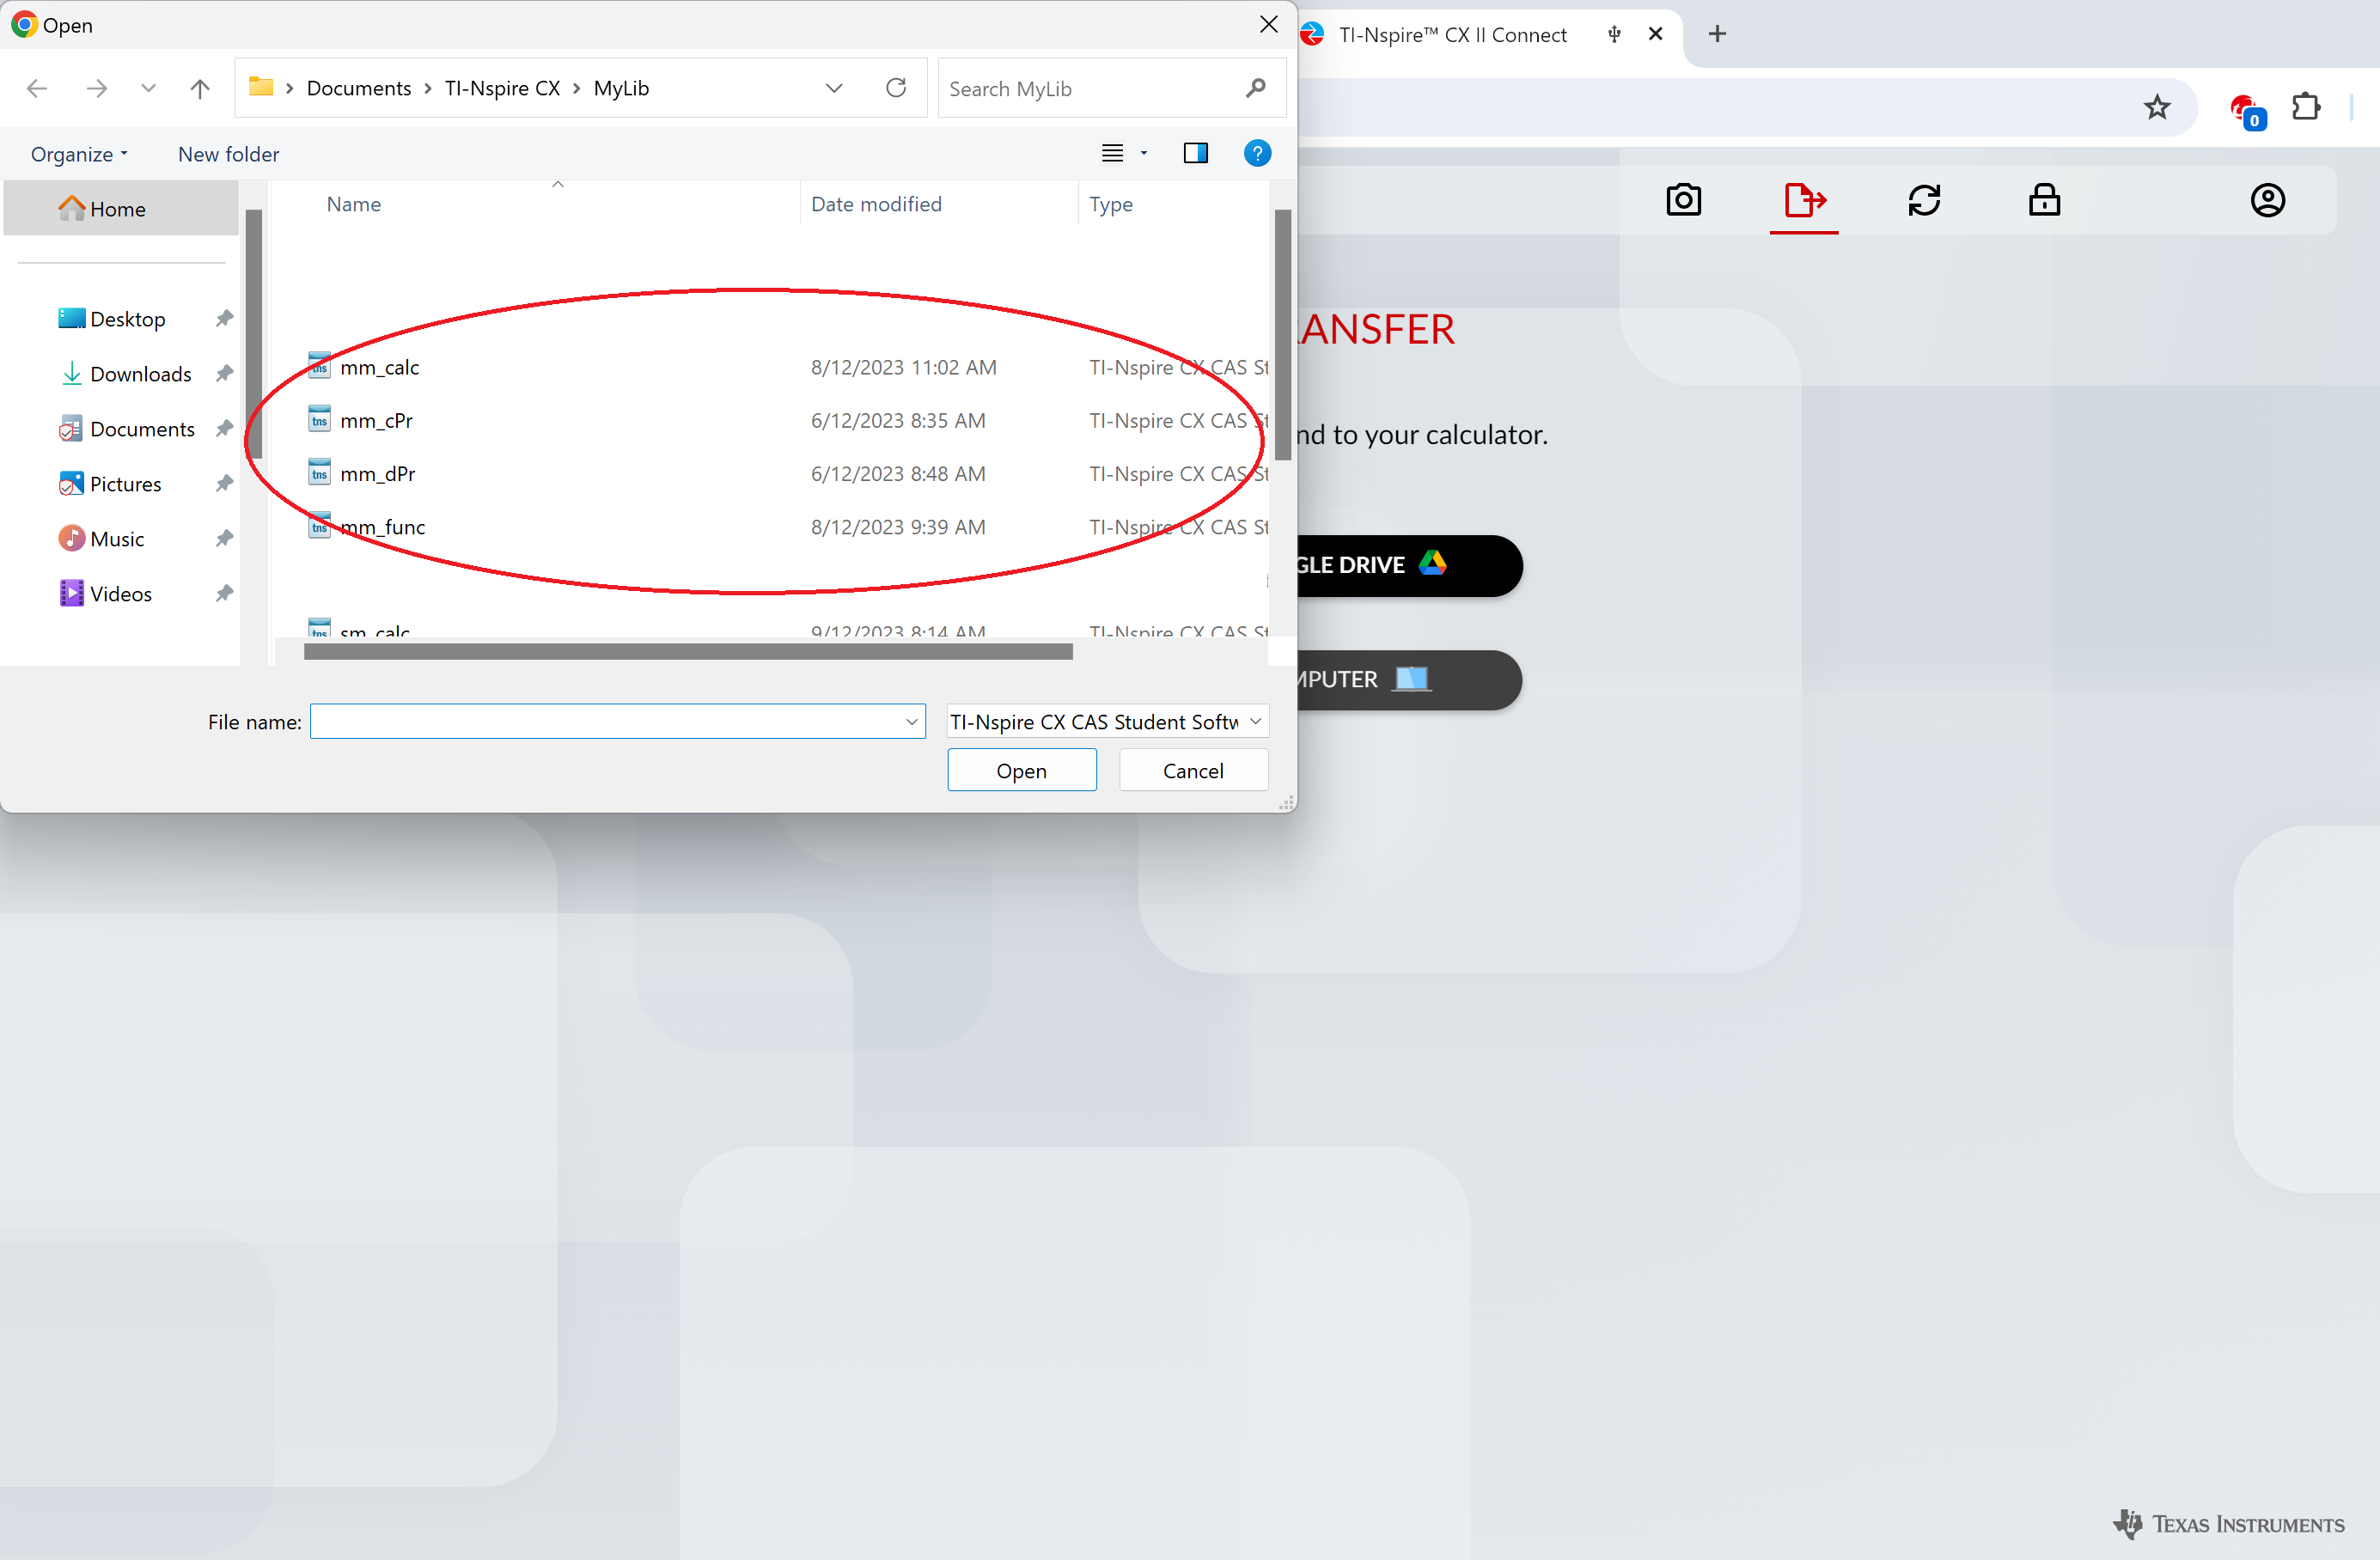Close the TI-Nspire CX II Connect tab

[1655, 34]
